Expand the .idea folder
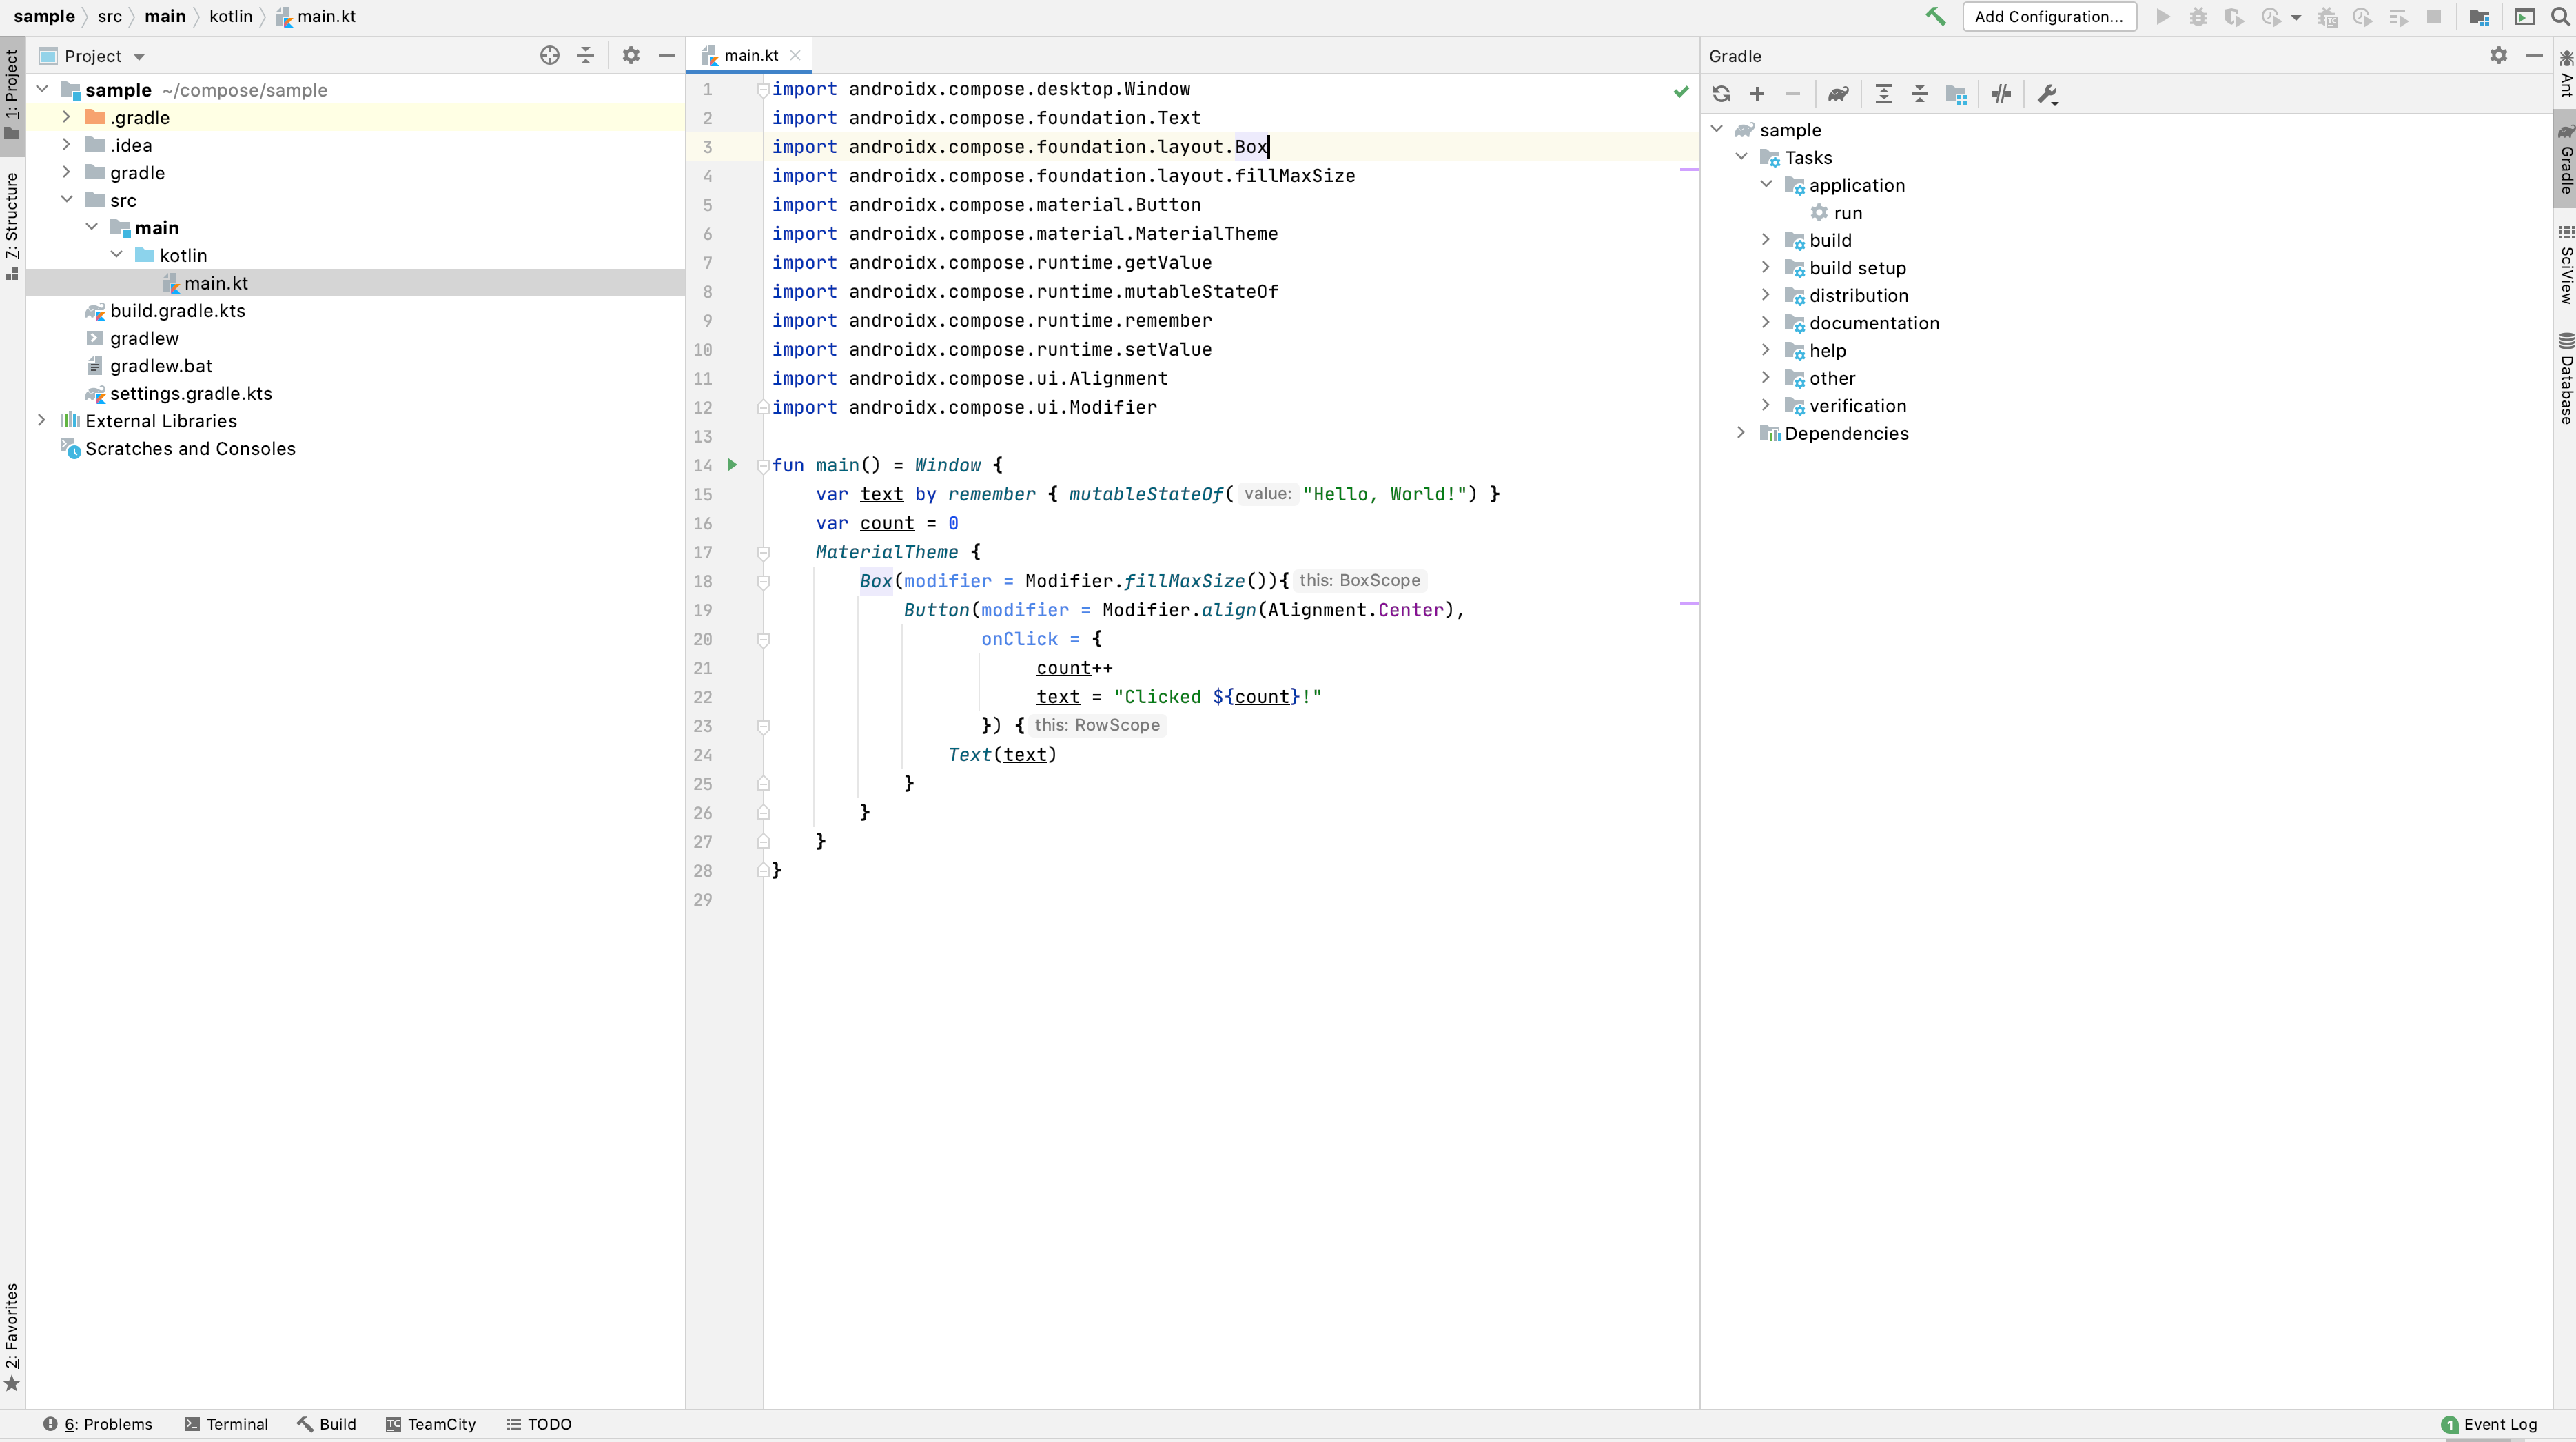 (x=66, y=145)
